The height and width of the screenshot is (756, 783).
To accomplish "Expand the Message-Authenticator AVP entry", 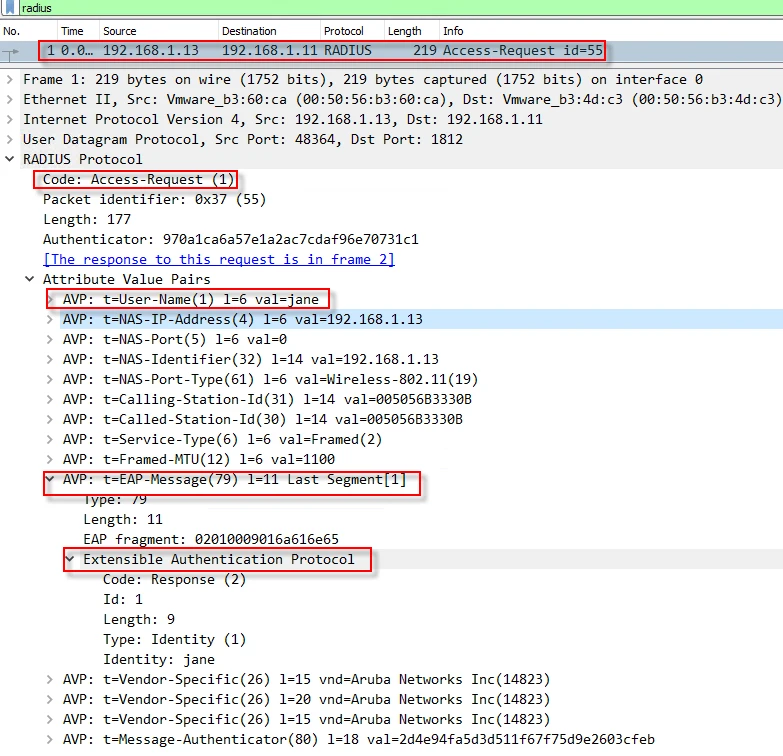I will coord(50,739).
